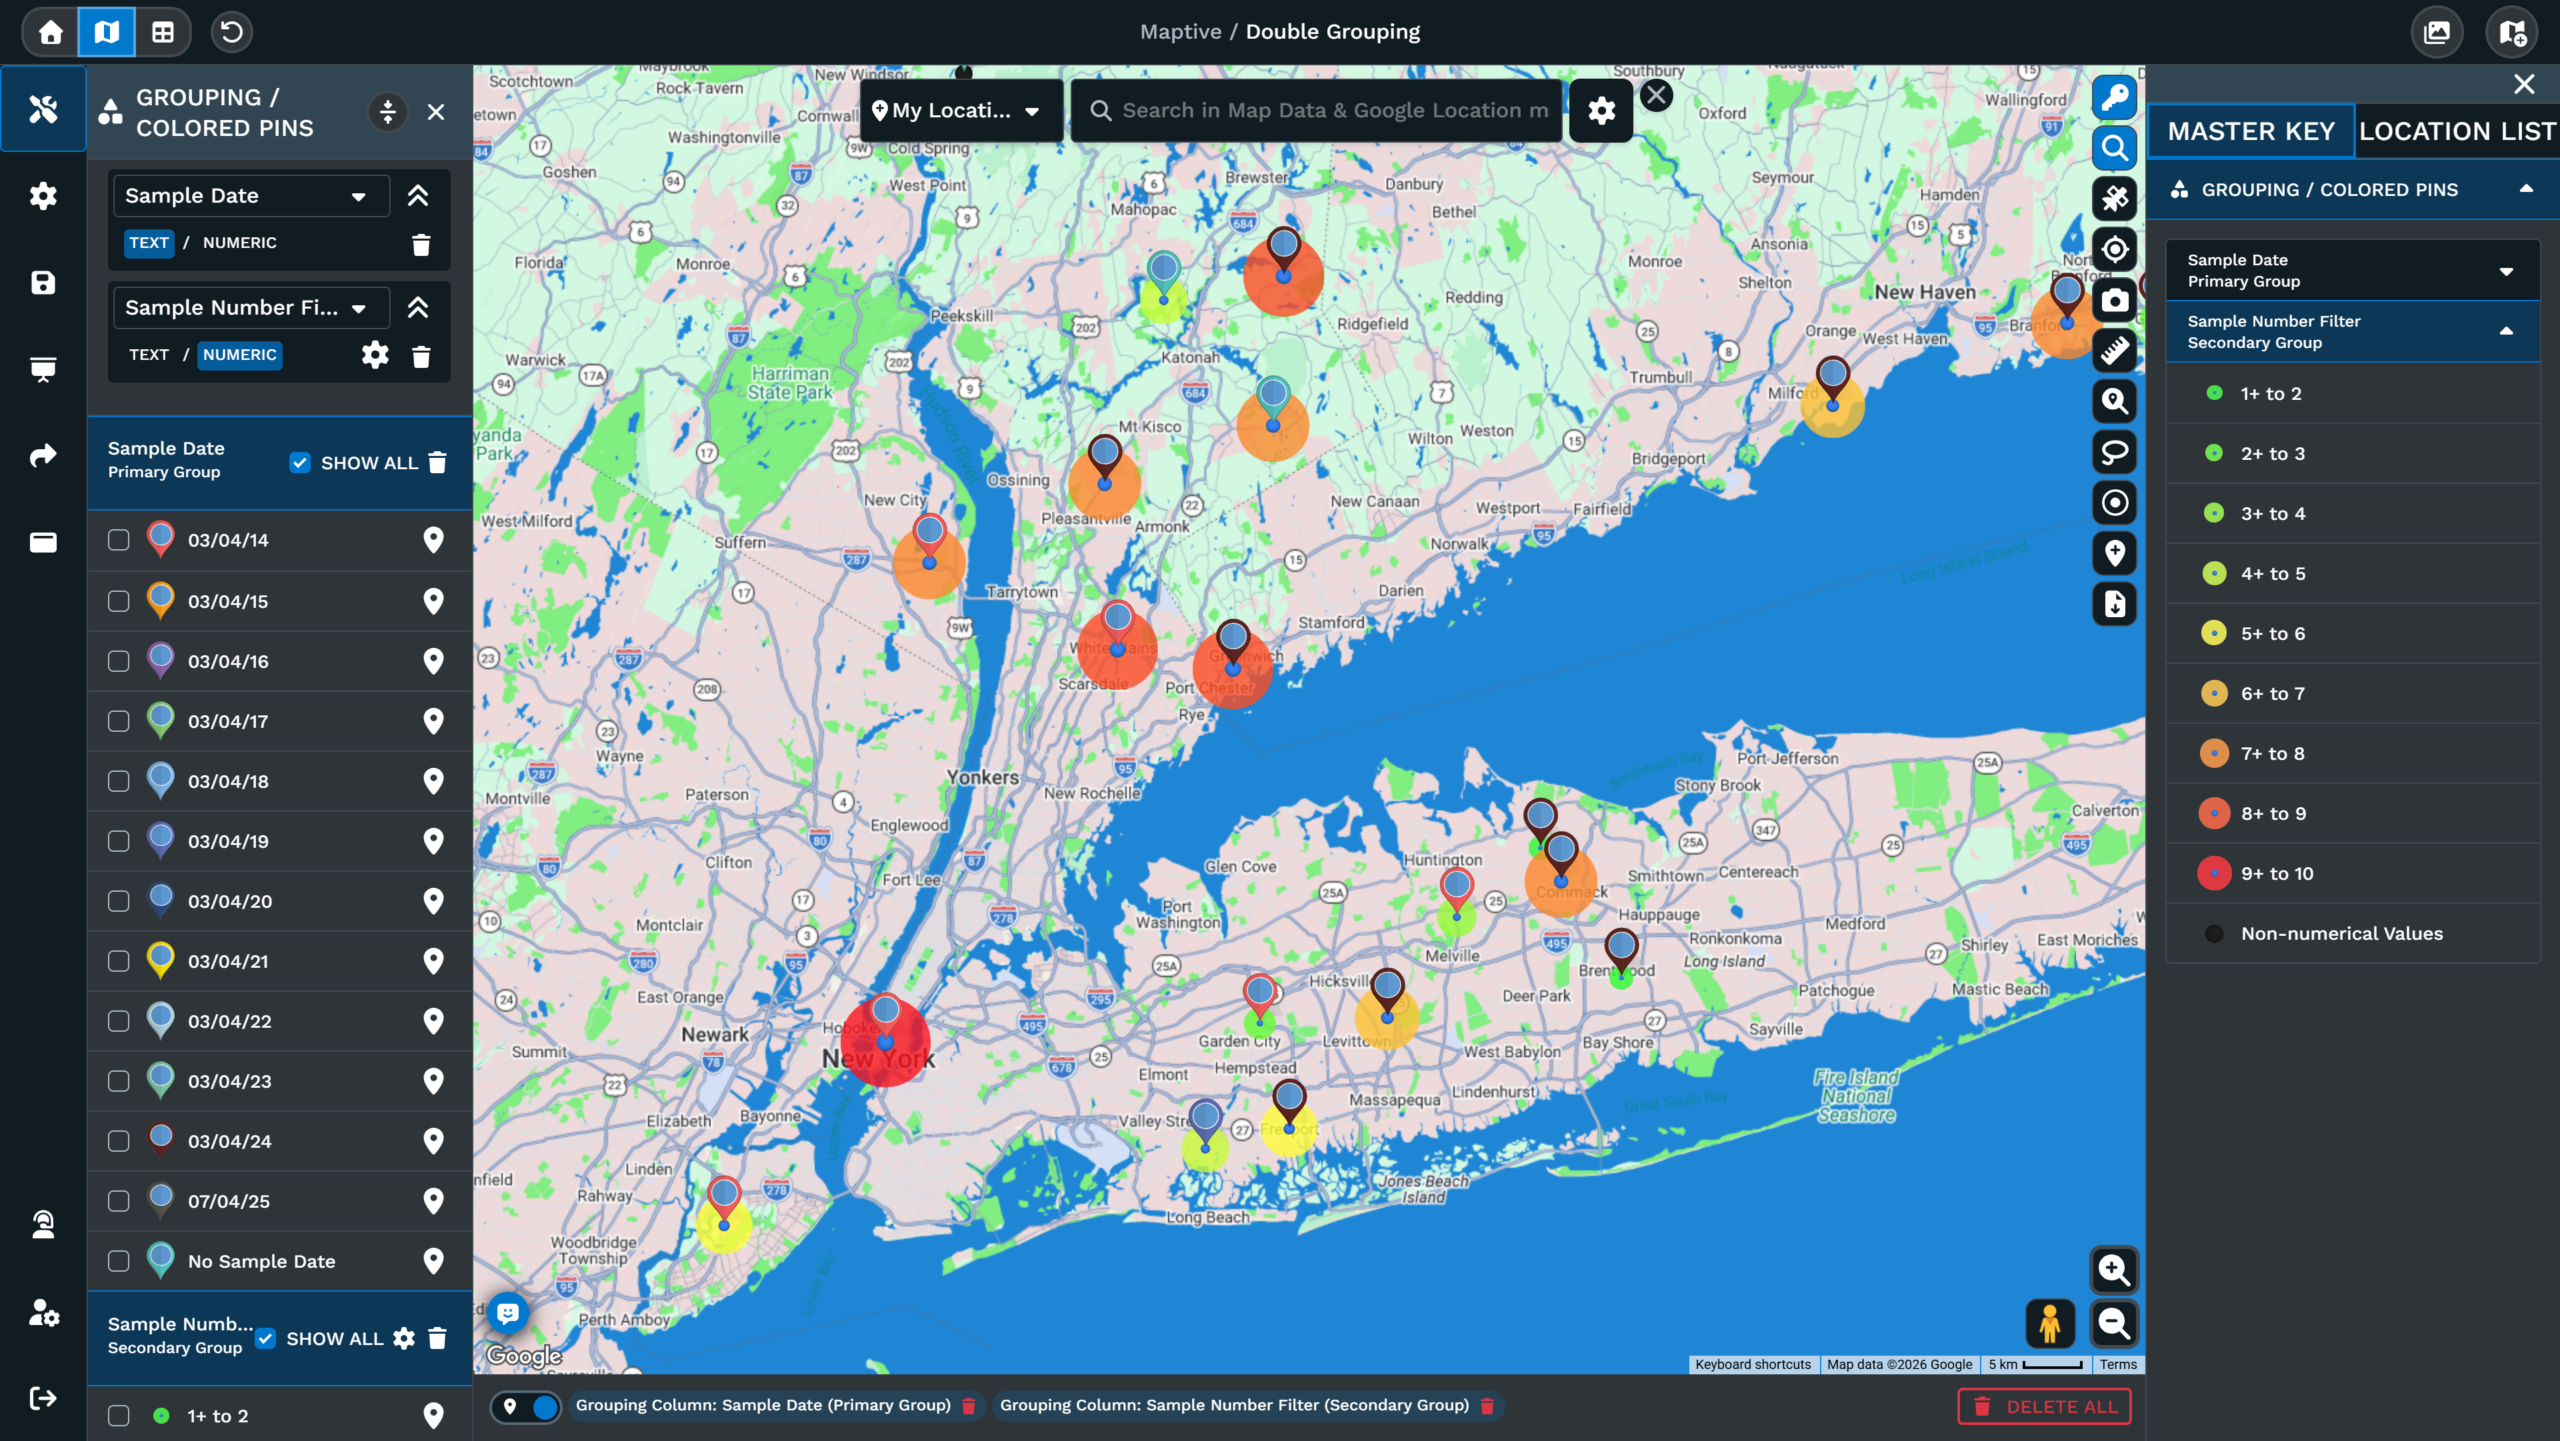The image size is (2560, 1441).
Task: Check the 03/04/14 group checkbox
Action: (x=119, y=540)
